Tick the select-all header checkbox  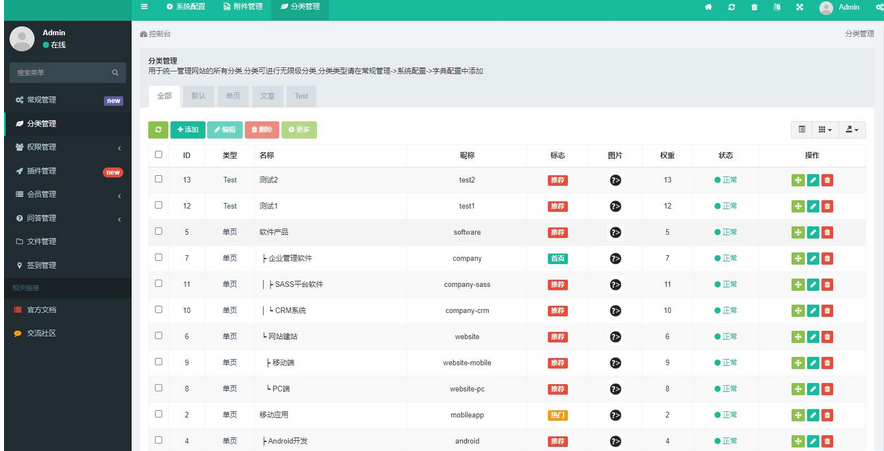tap(158, 154)
